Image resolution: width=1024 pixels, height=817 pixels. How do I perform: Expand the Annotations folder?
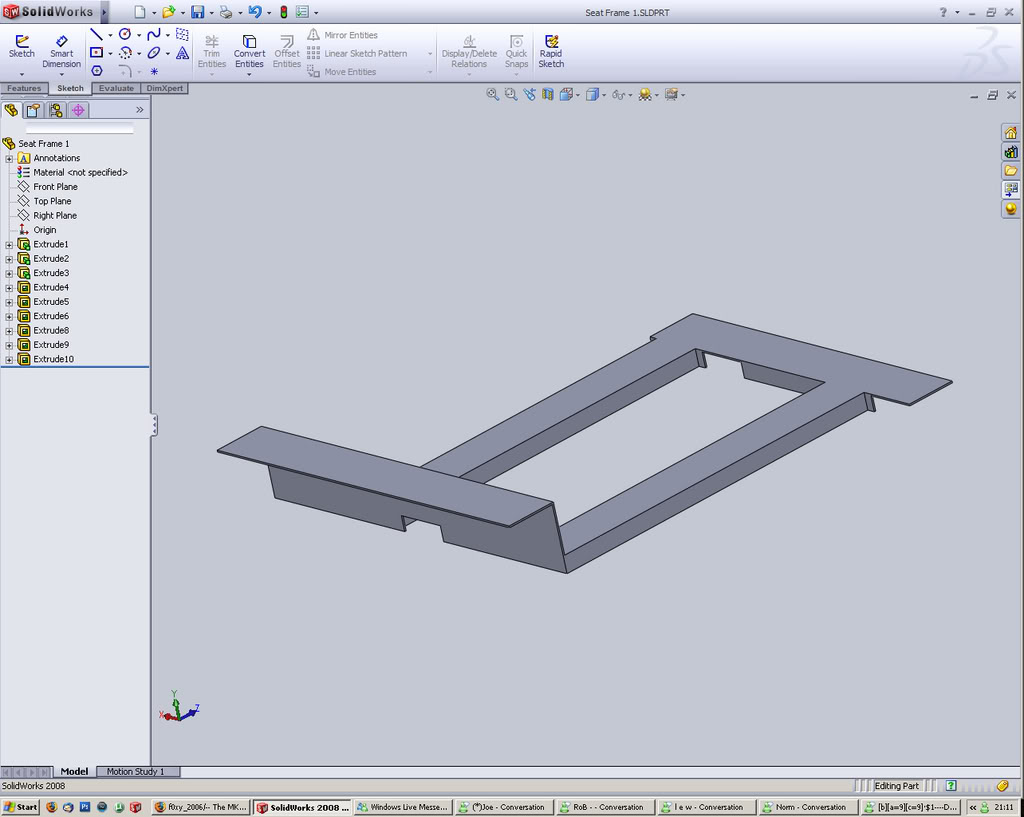pyautogui.click(x=9, y=159)
